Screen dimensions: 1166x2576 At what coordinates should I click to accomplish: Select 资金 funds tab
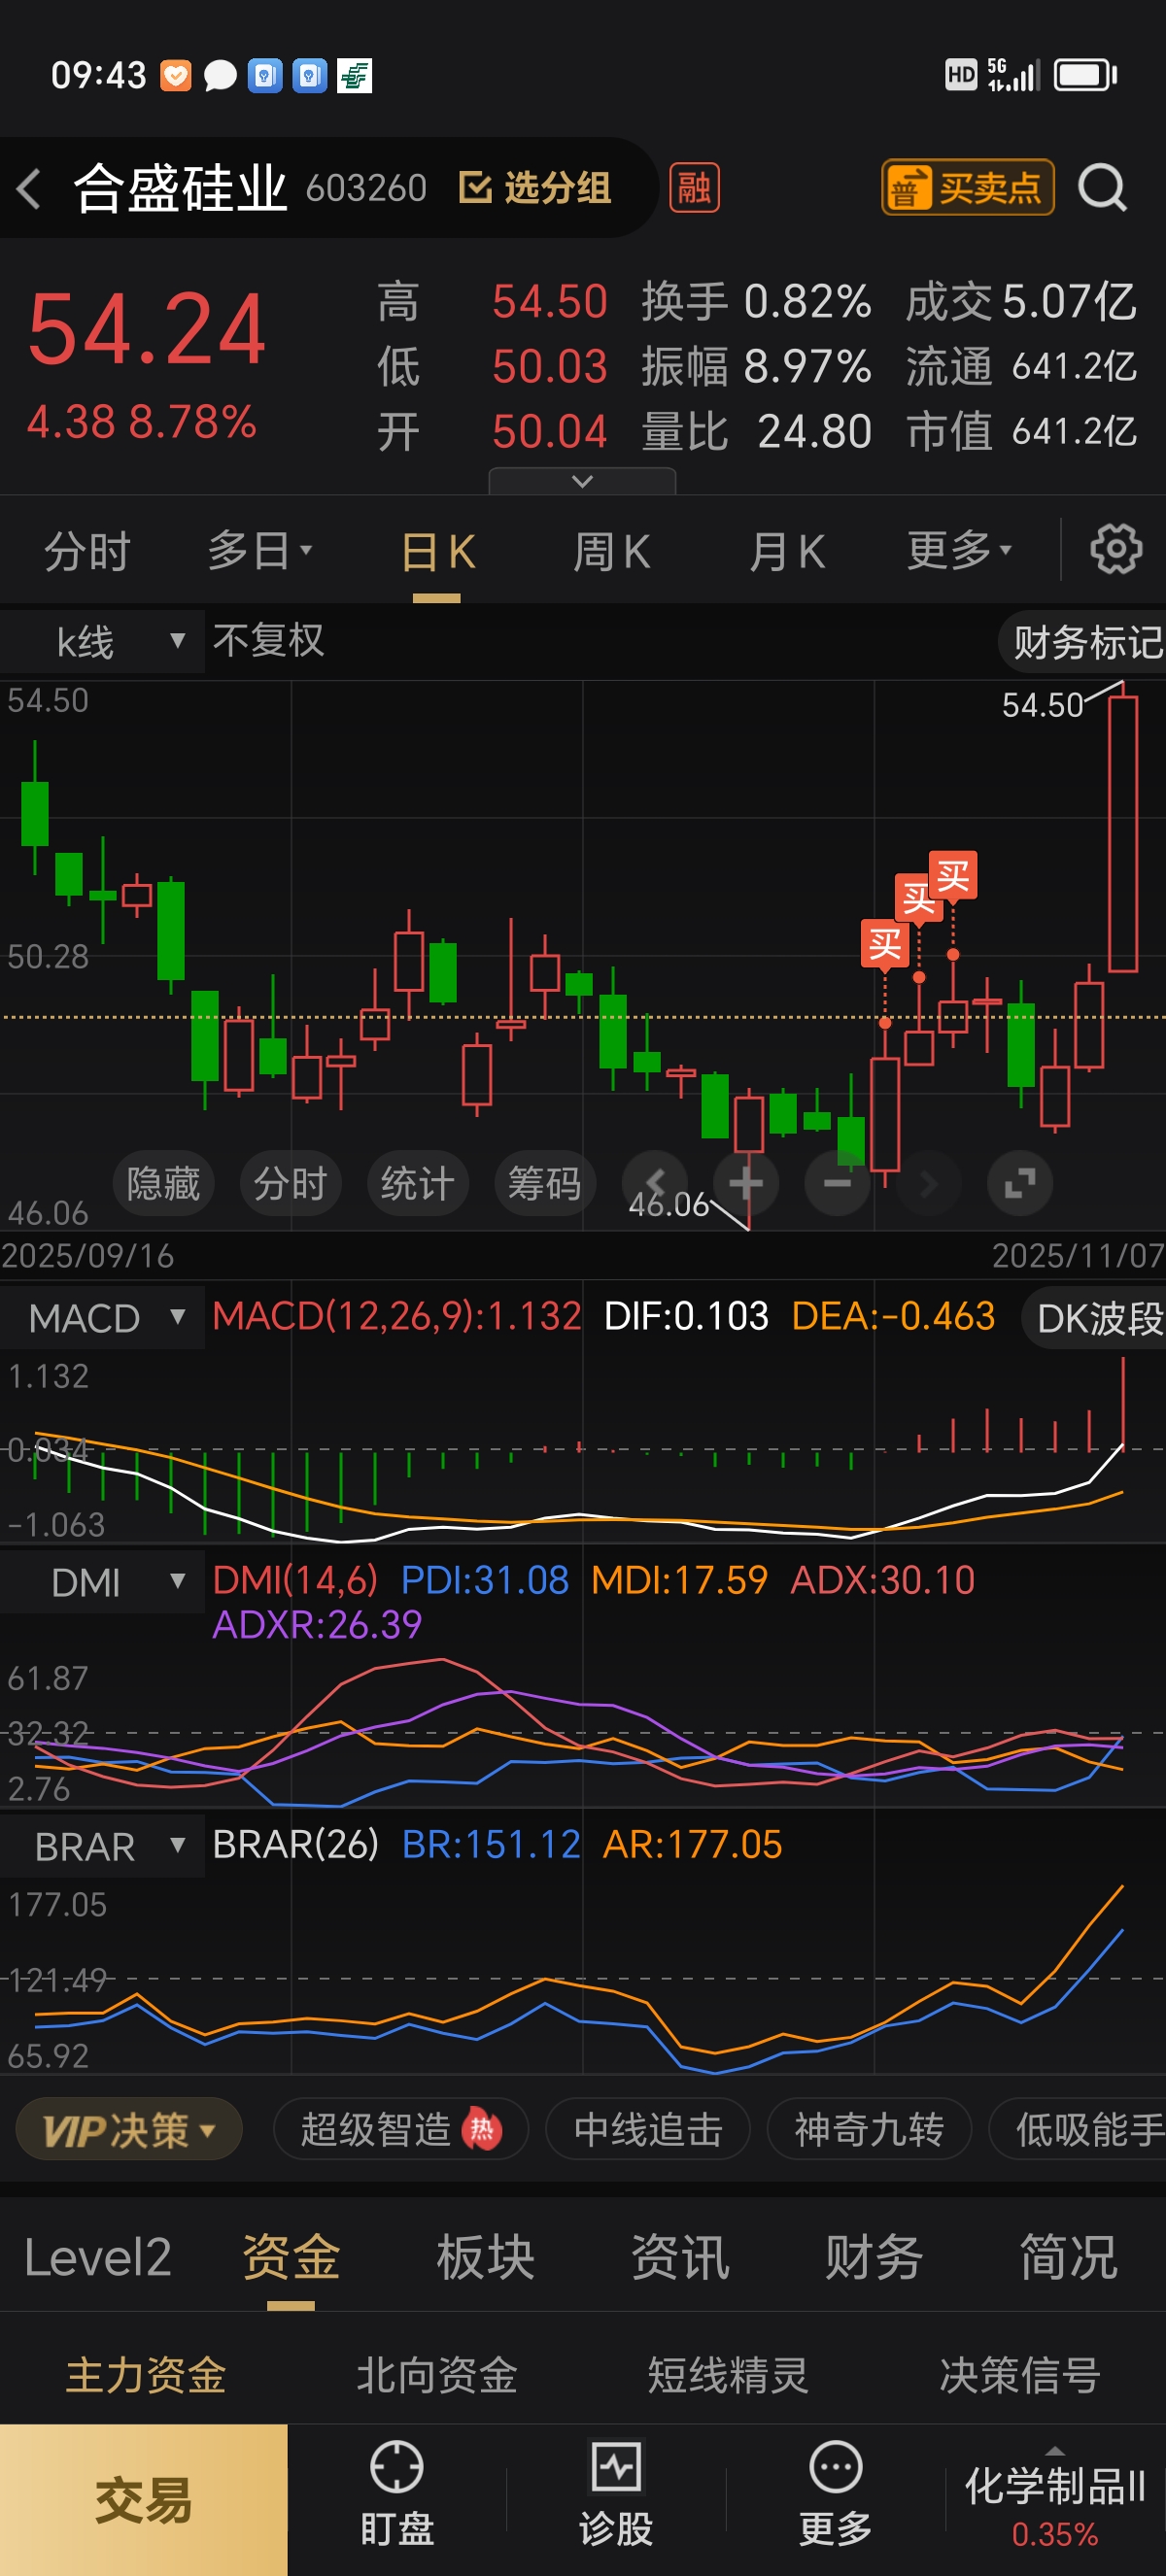(291, 2258)
